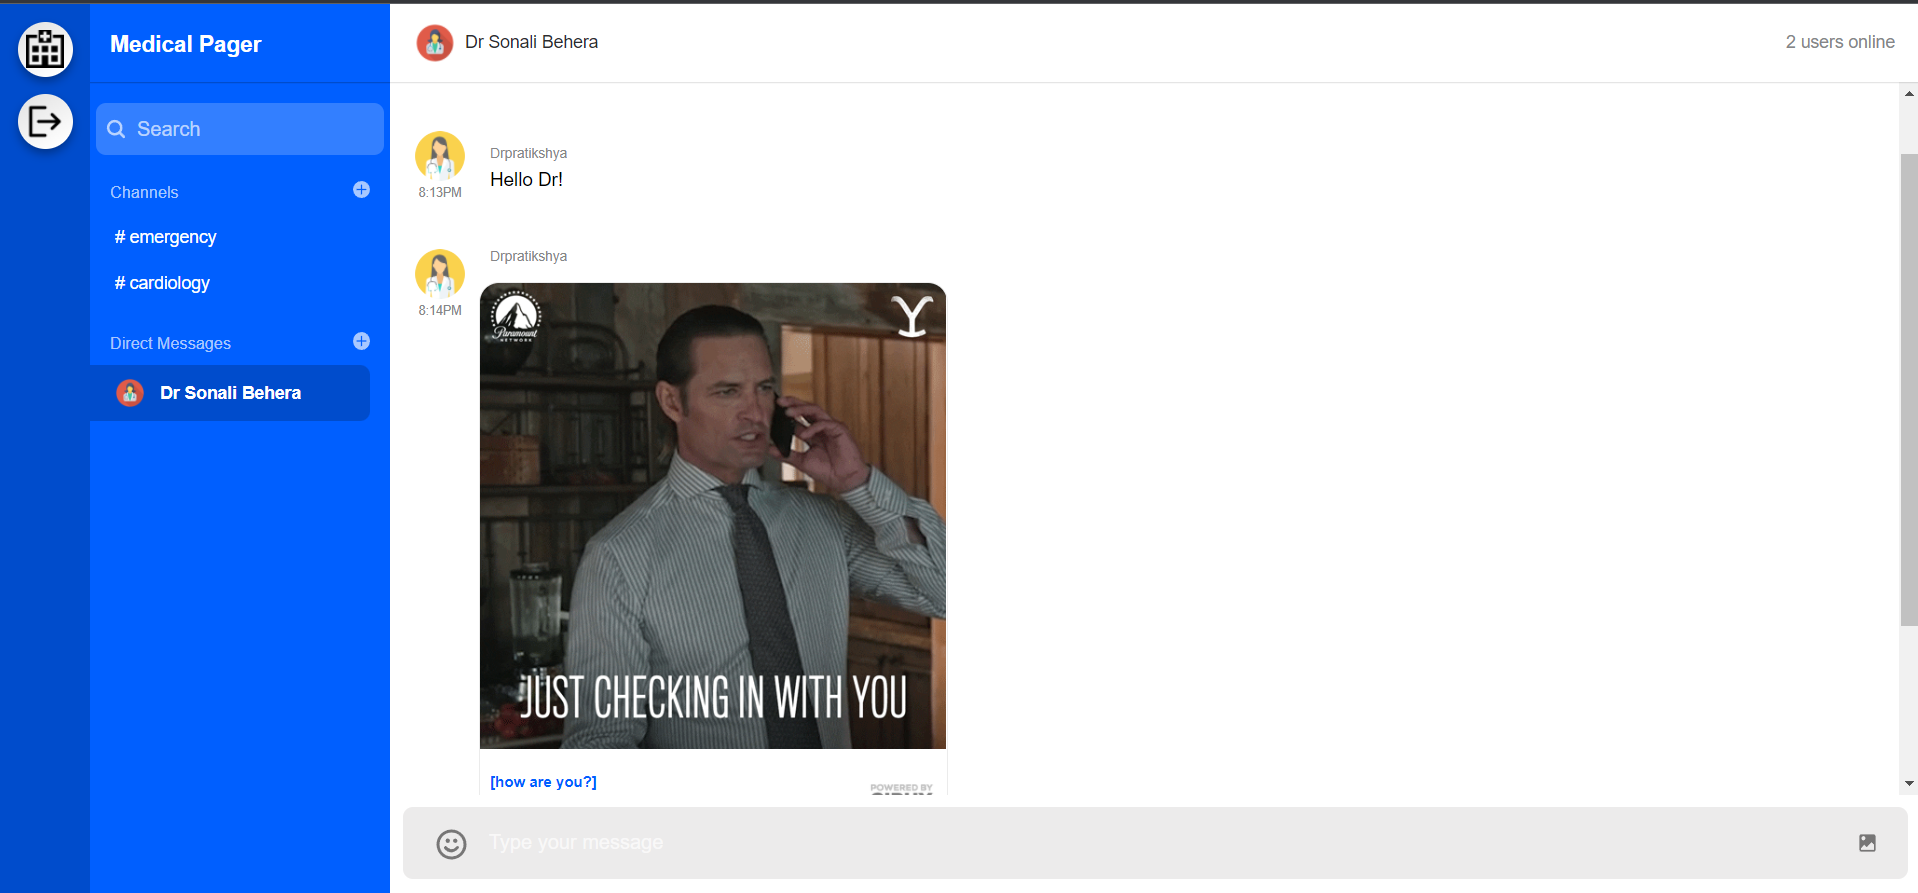Click the scrollbar down arrow
1918x893 pixels.
(1909, 784)
